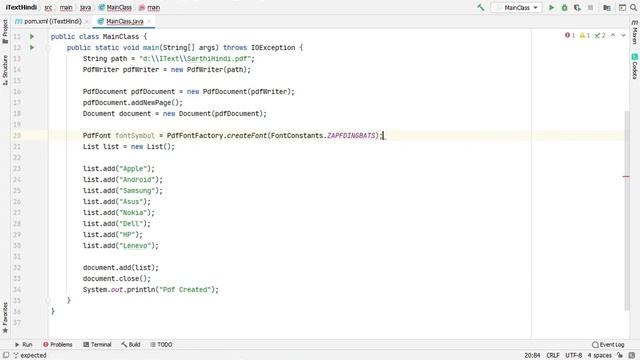The image size is (640, 360).
Task: Toggle tool window quick access icon in status bar
Action: pyautogui.click(x=6, y=355)
